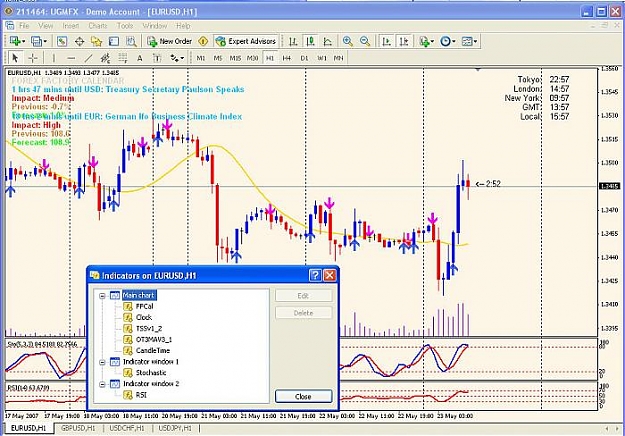625x436 pixels.
Task: Switch to GBPUSD,H1 chart tab
Action: (x=78, y=428)
